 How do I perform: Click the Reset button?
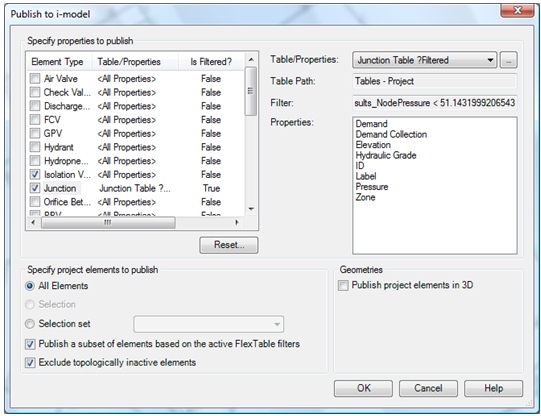tap(229, 245)
